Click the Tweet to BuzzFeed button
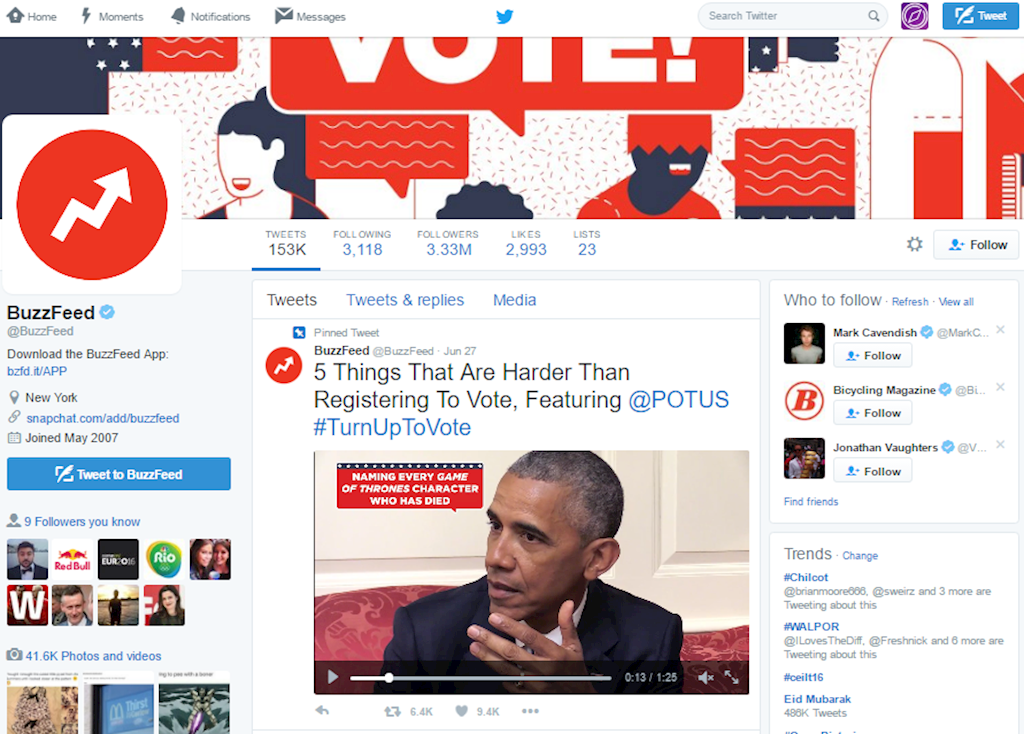The image size is (1024, 734). pyautogui.click(x=119, y=474)
